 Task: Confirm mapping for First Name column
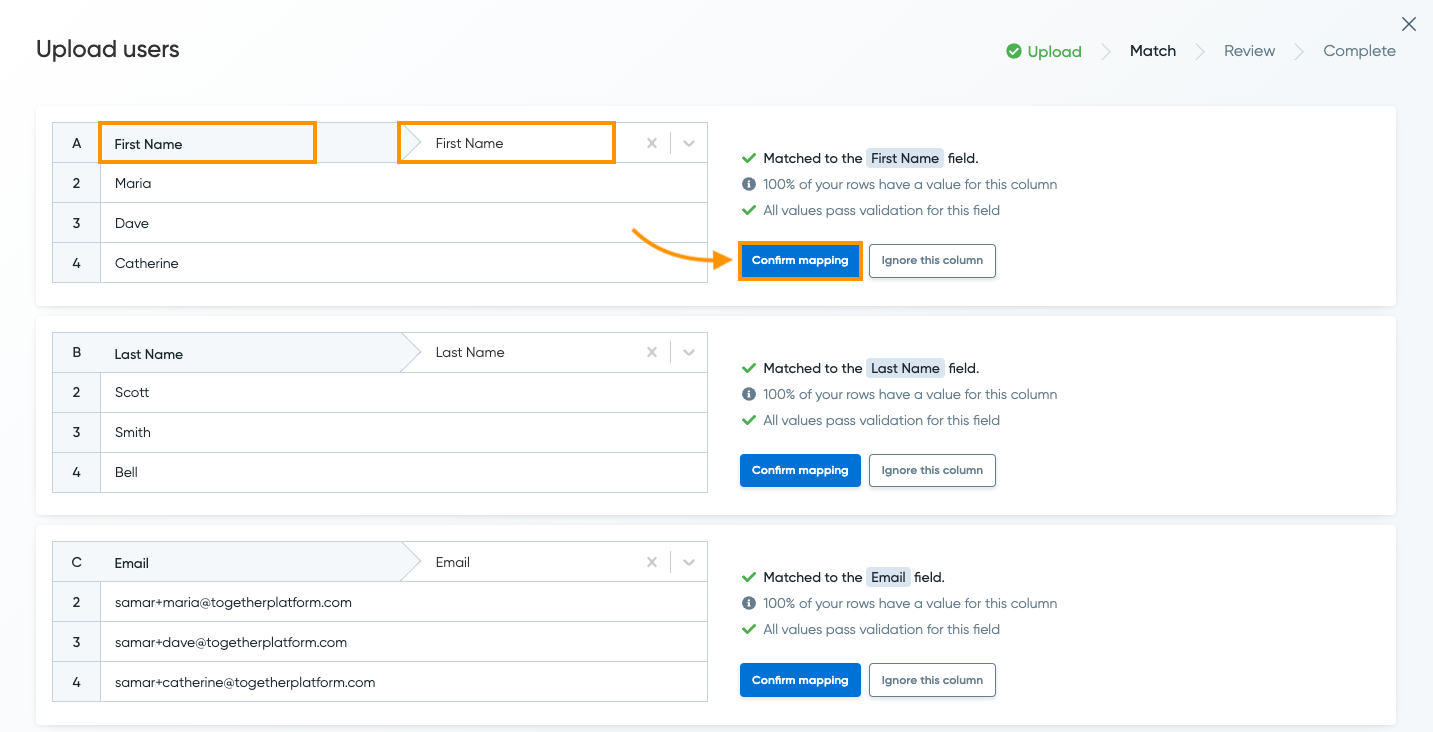tap(800, 260)
